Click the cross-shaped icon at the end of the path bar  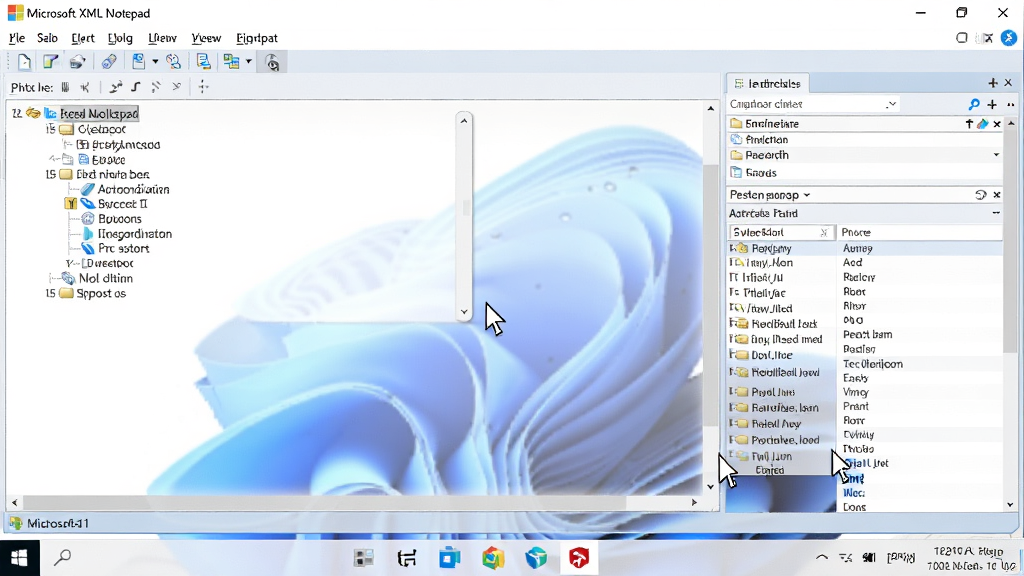click(x=203, y=87)
